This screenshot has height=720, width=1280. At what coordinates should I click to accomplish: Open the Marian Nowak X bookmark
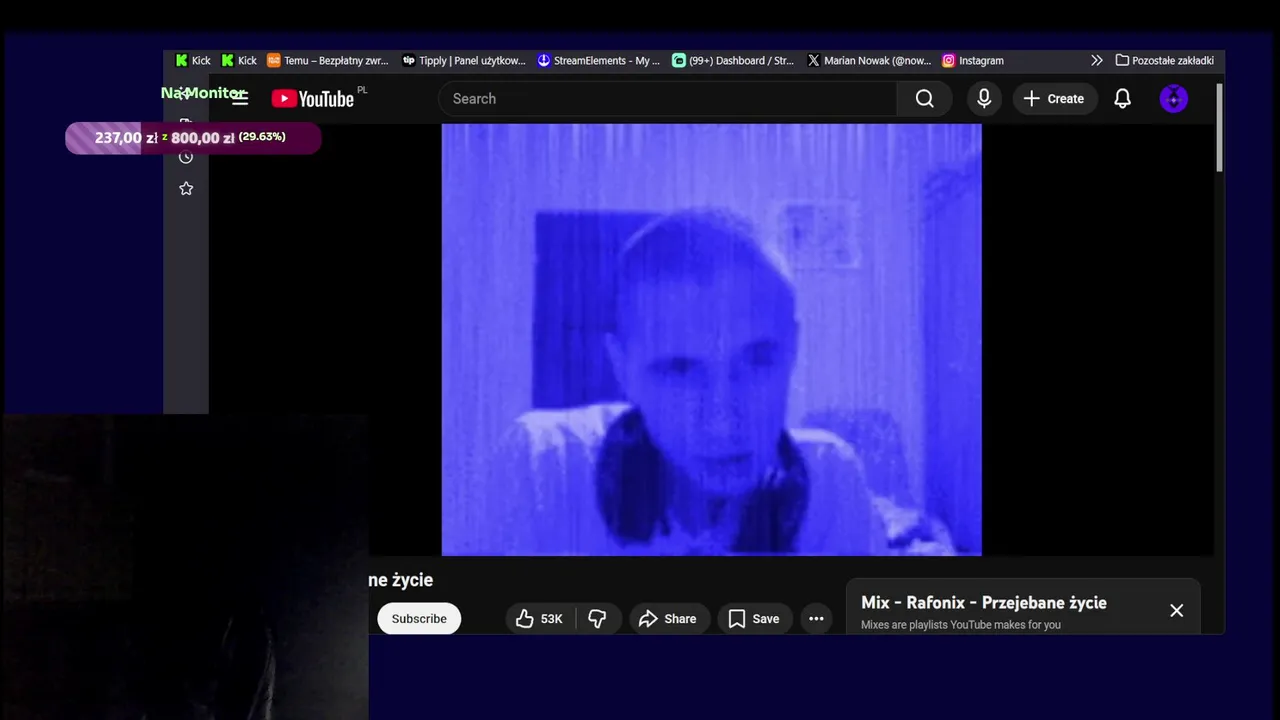pos(869,60)
